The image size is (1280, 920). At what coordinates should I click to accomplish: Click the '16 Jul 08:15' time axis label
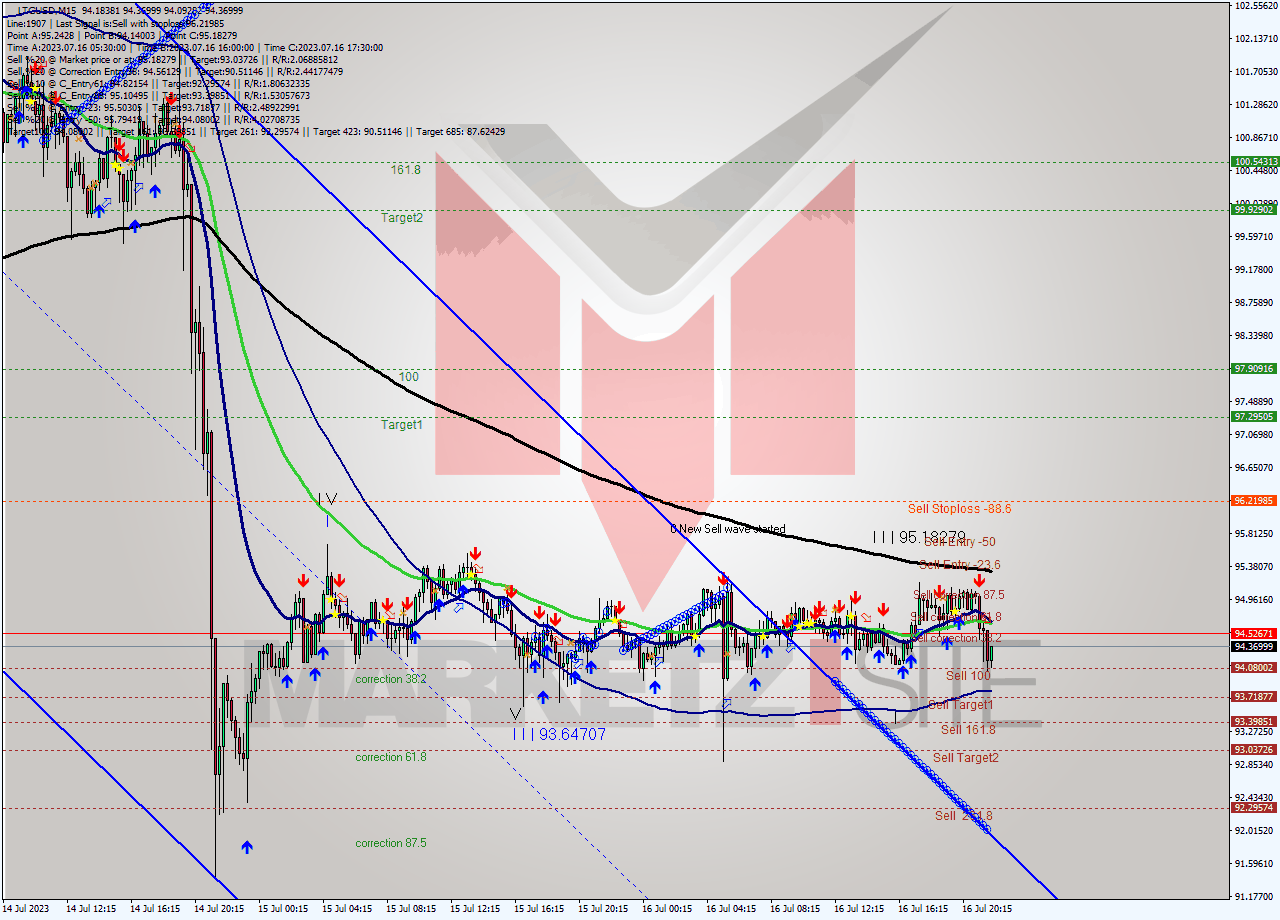pyautogui.click(x=795, y=909)
